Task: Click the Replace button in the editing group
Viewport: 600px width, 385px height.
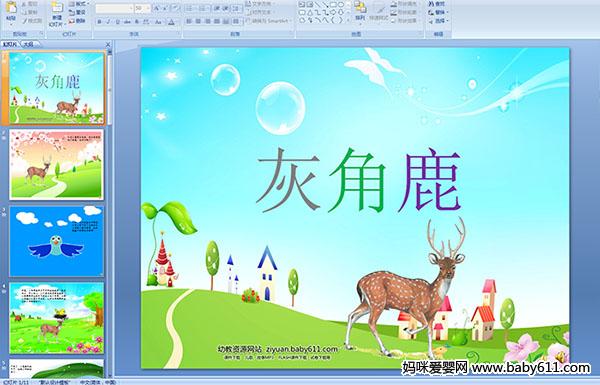Action: click(x=438, y=13)
